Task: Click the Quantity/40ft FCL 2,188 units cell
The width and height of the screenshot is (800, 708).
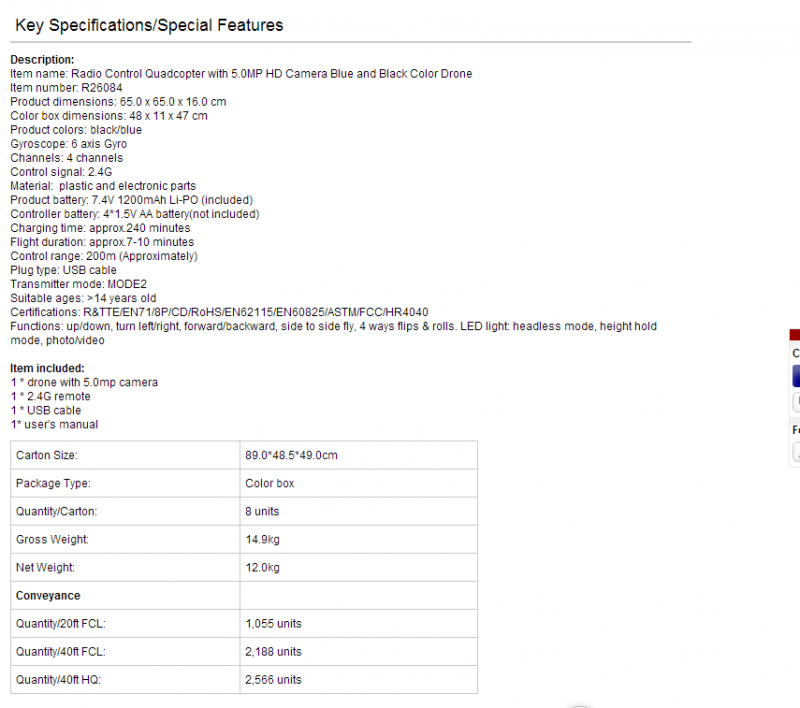Action: click(x=359, y=651)
